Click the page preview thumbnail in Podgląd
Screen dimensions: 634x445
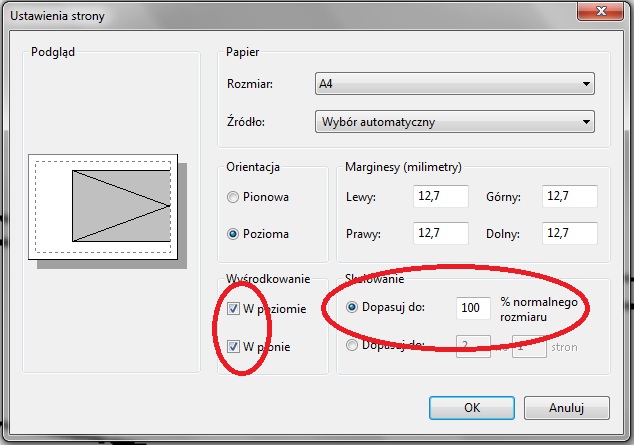[106, 206]
